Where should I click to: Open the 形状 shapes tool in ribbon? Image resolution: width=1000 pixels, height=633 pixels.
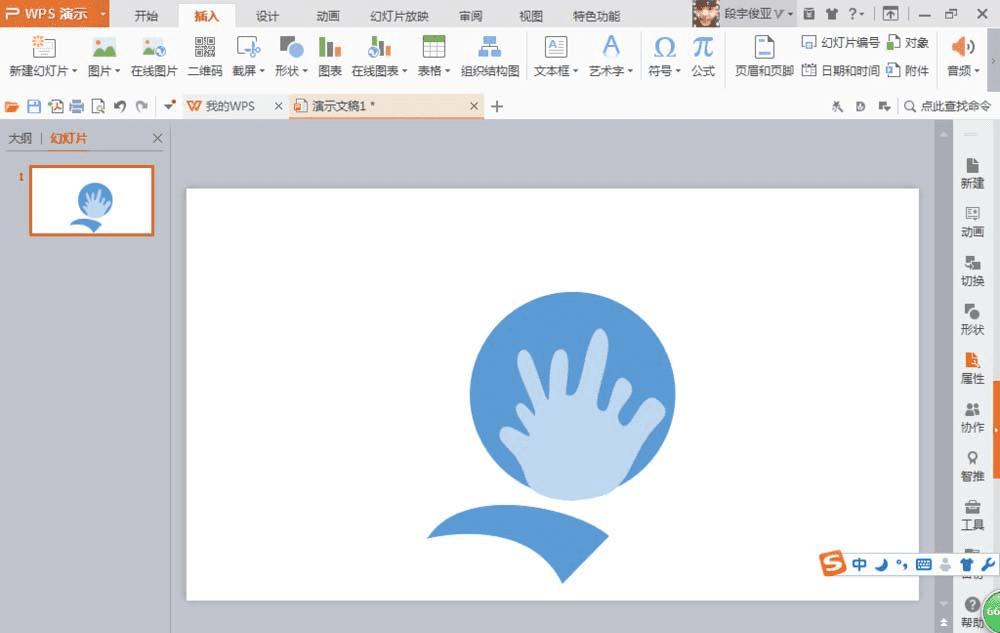(x=291, y=47)
